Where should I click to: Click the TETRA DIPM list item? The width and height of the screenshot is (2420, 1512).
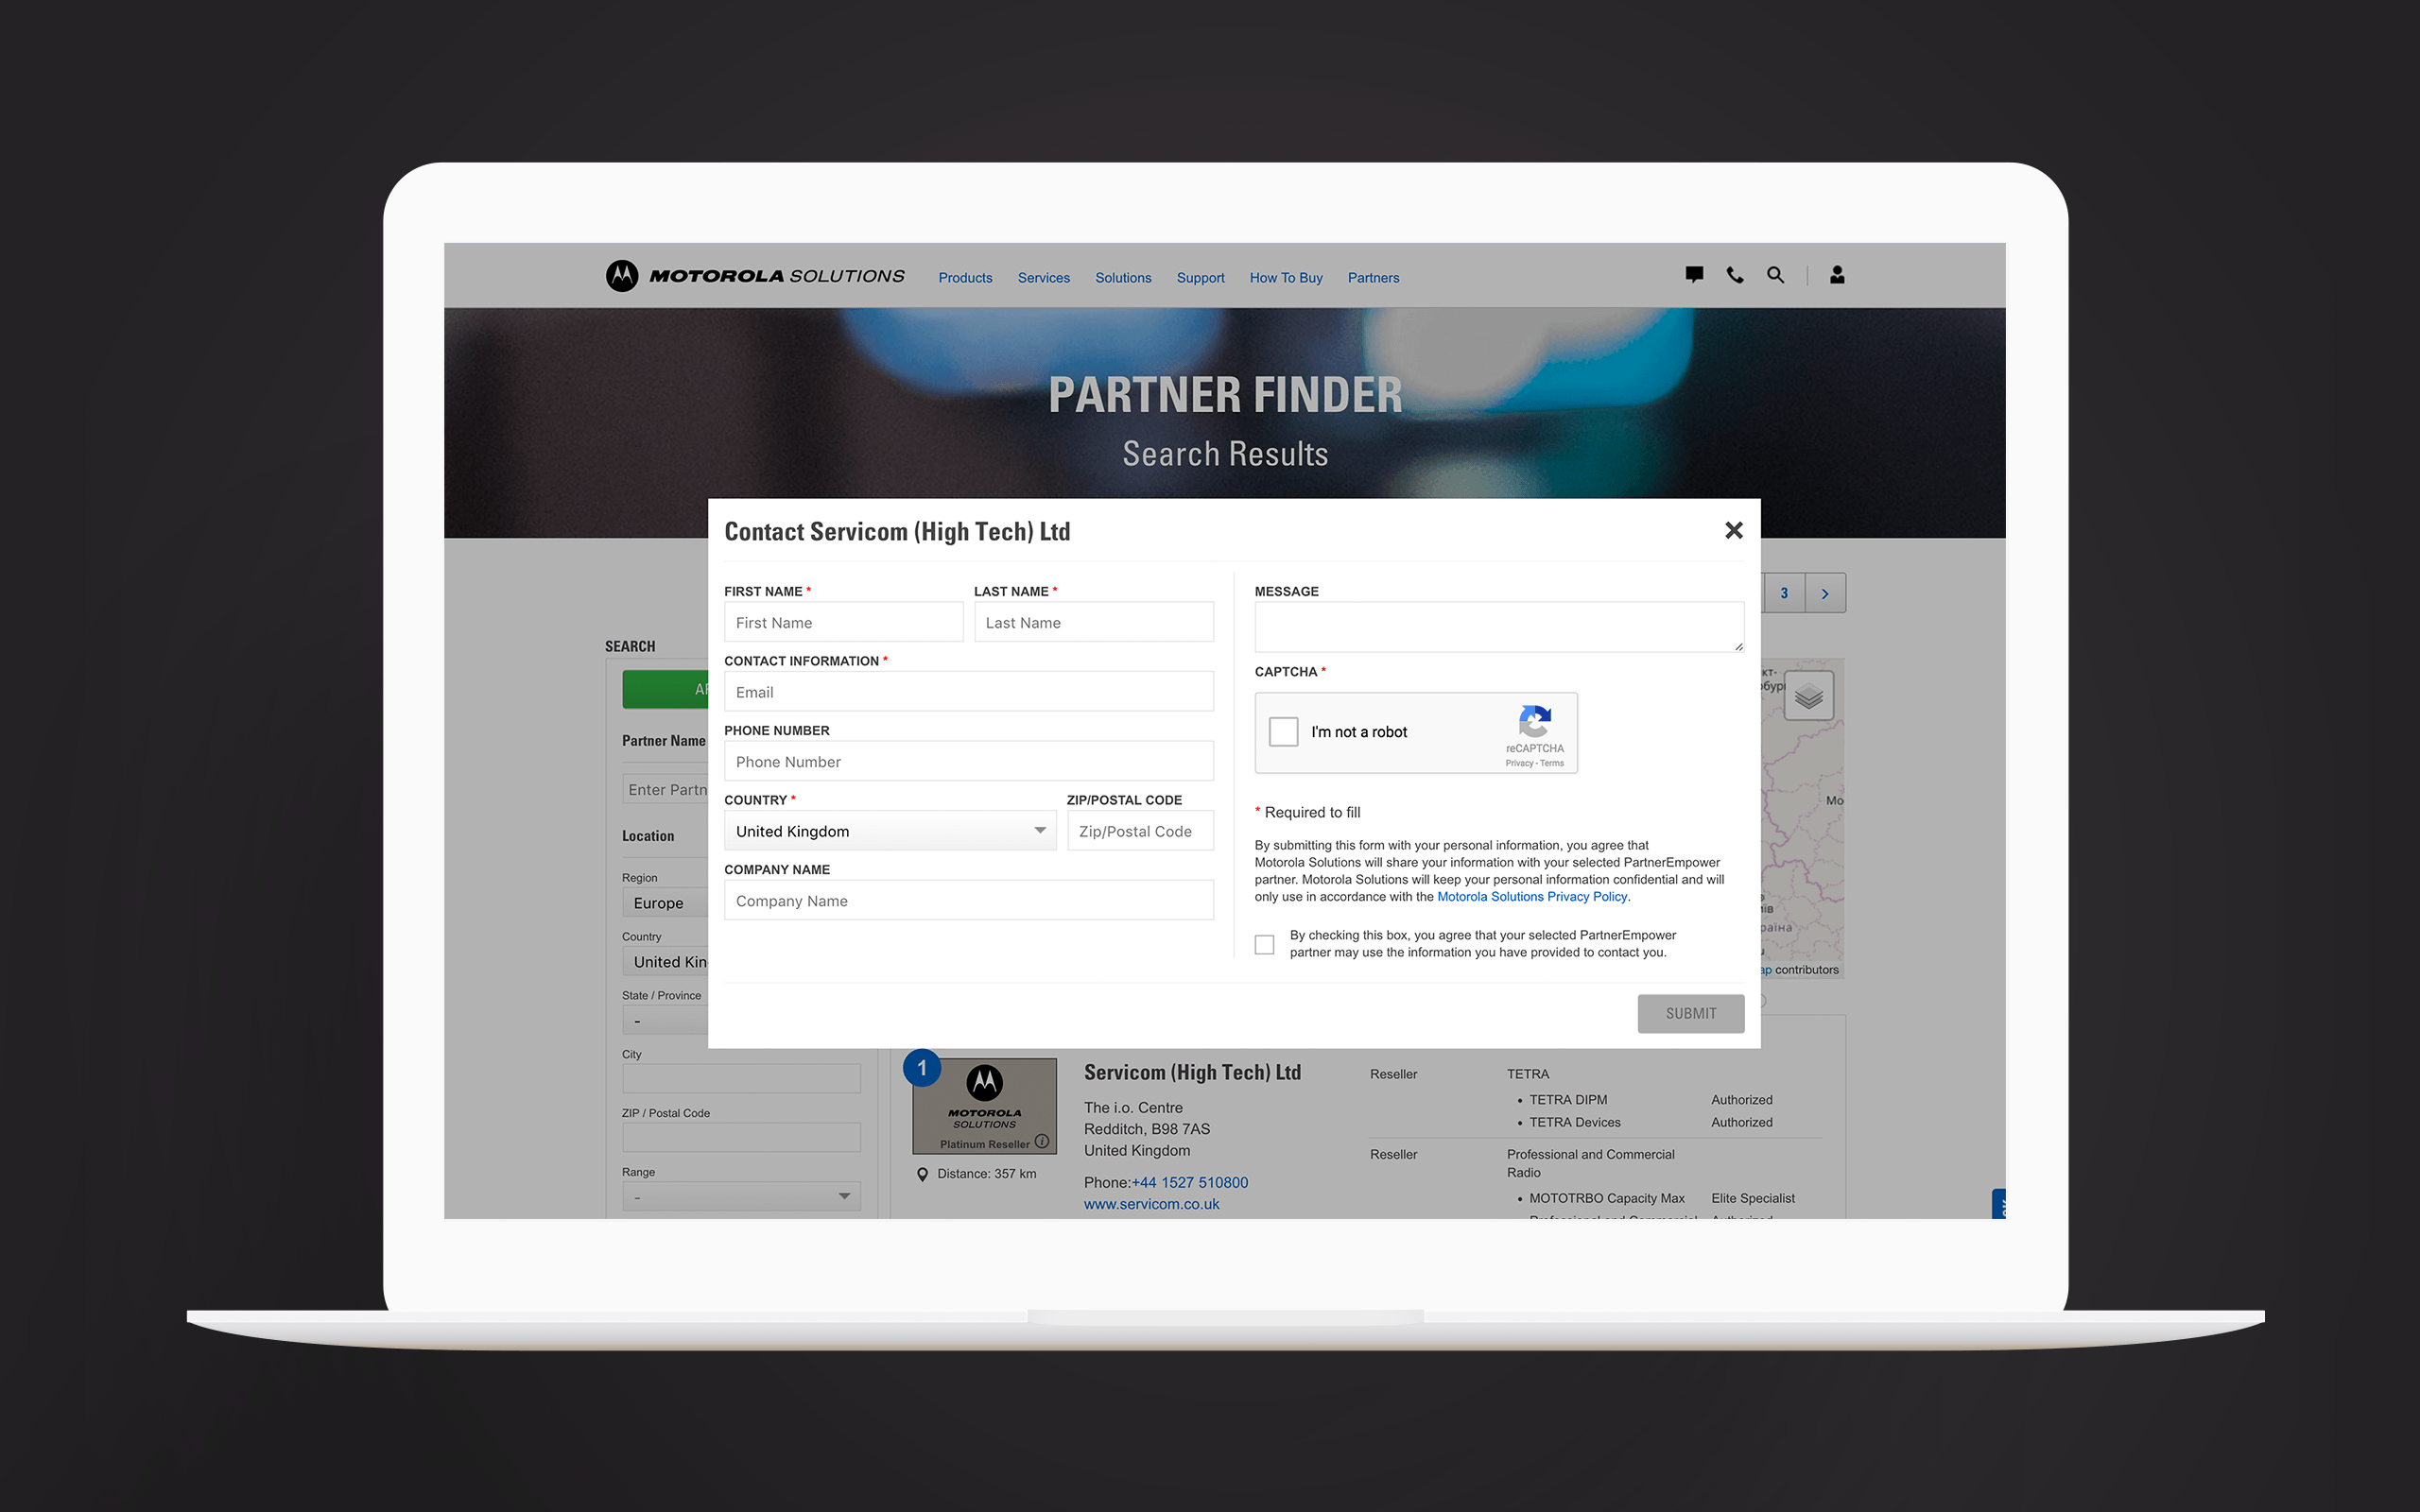(1568, 1100)
